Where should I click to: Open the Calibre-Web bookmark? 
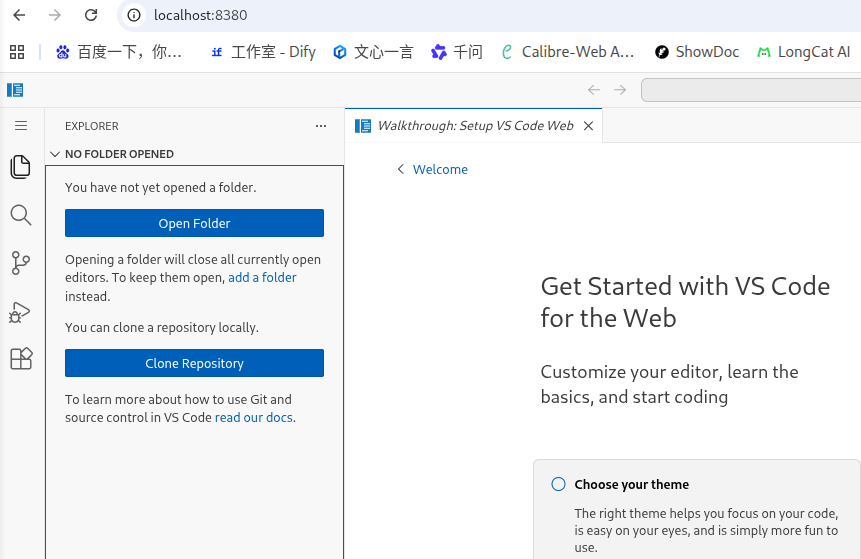click(x=568, y=52)
